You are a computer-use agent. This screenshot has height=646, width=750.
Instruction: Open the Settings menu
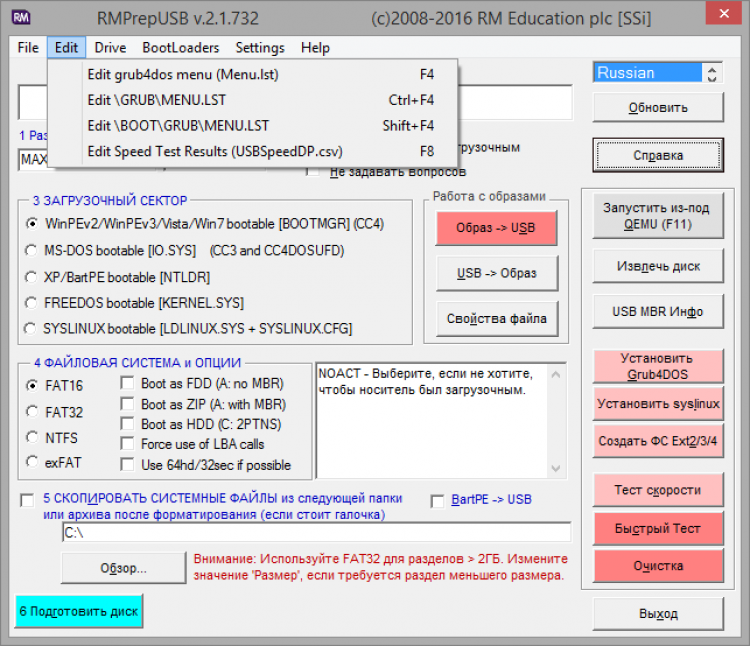click(x=260, y=48)
